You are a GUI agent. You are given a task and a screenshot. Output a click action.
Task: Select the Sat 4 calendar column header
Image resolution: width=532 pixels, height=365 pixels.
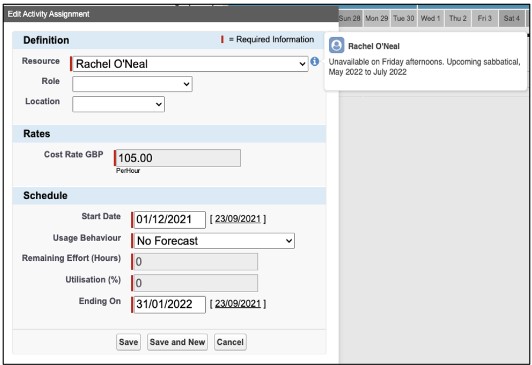pos(512,18)
